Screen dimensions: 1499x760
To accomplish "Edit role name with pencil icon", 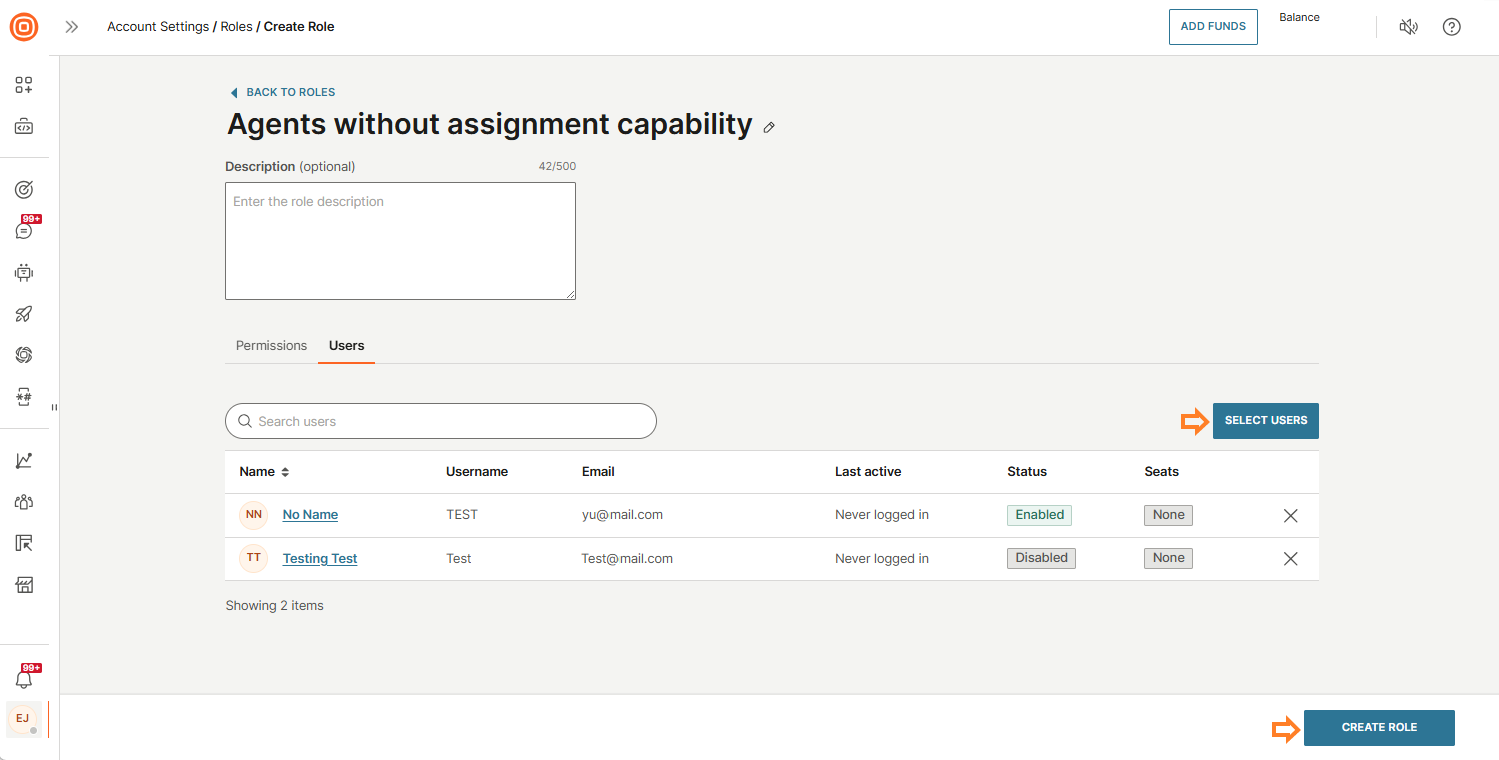I will tap(769, 127).
